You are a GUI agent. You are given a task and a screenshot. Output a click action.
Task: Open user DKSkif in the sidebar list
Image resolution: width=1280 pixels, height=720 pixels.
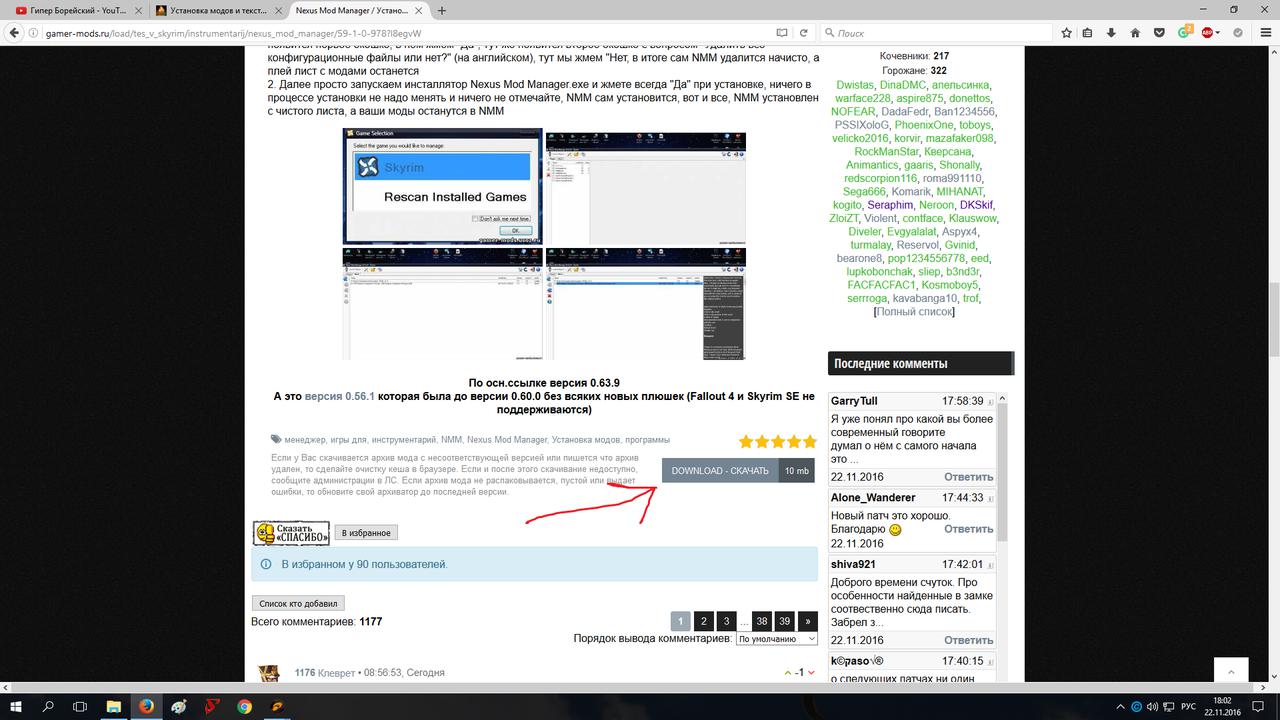(x=977, y=205)
